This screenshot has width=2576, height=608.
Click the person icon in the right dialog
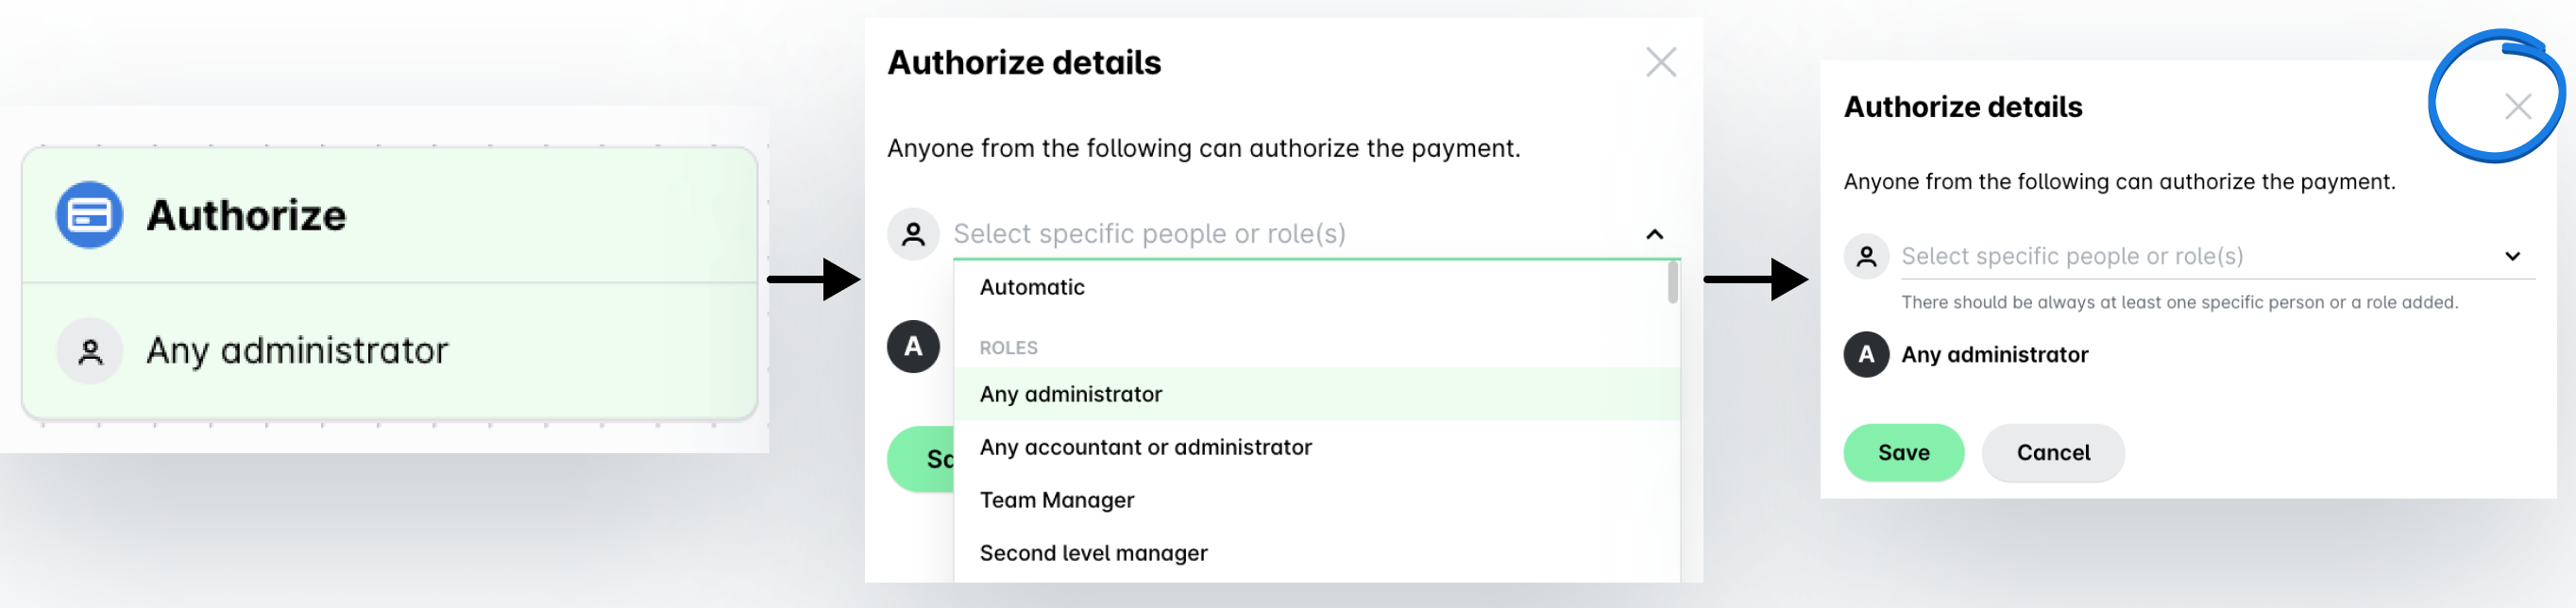pyautogui.click(x=1866, y=257)
